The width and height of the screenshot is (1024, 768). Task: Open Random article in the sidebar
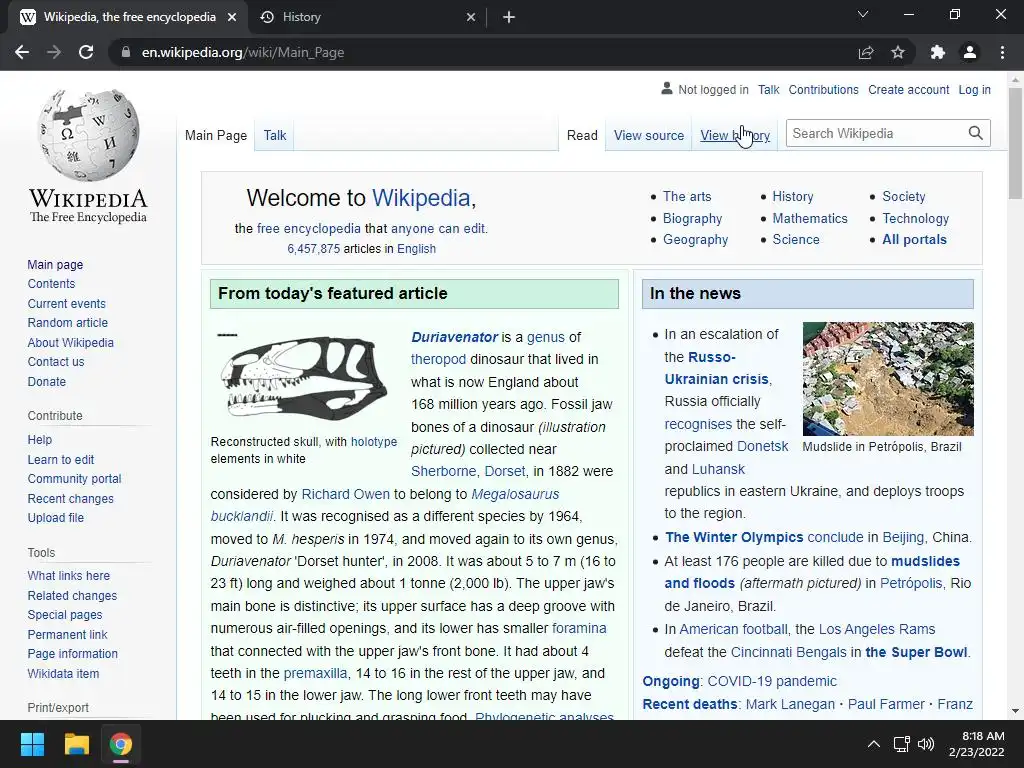[67, 323]
